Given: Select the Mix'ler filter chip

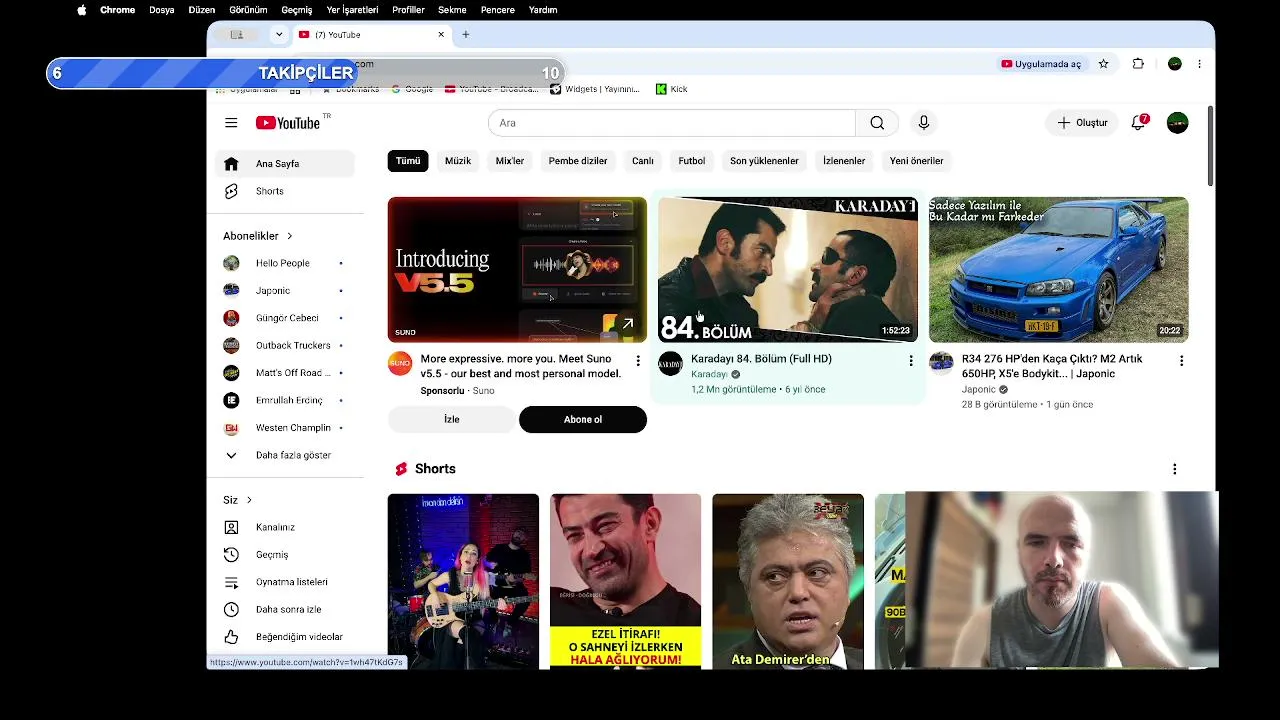Looking at the screenshot, I should [x=510, y=161].
